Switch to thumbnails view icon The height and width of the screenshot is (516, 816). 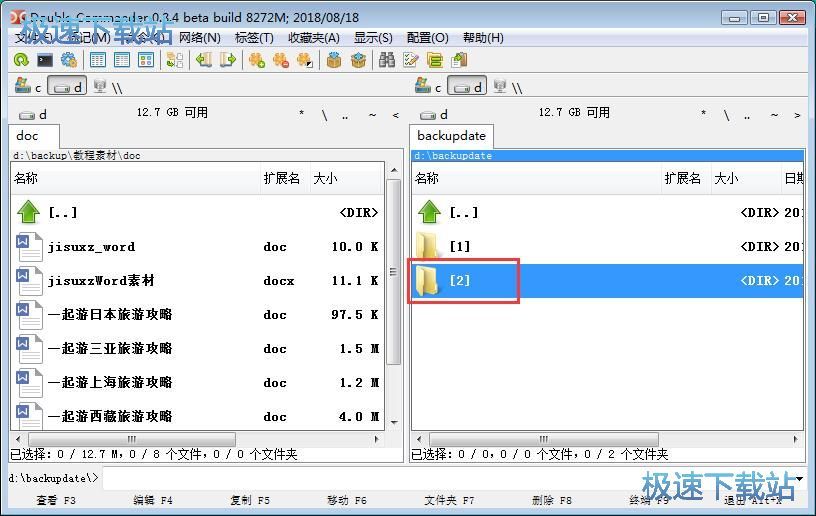146,60
